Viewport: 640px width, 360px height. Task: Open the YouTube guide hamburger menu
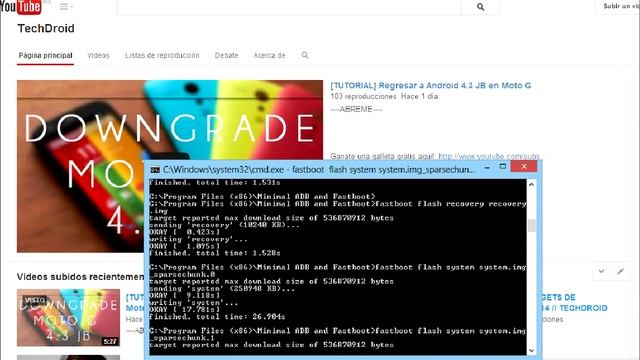click(x=65, y=7)
